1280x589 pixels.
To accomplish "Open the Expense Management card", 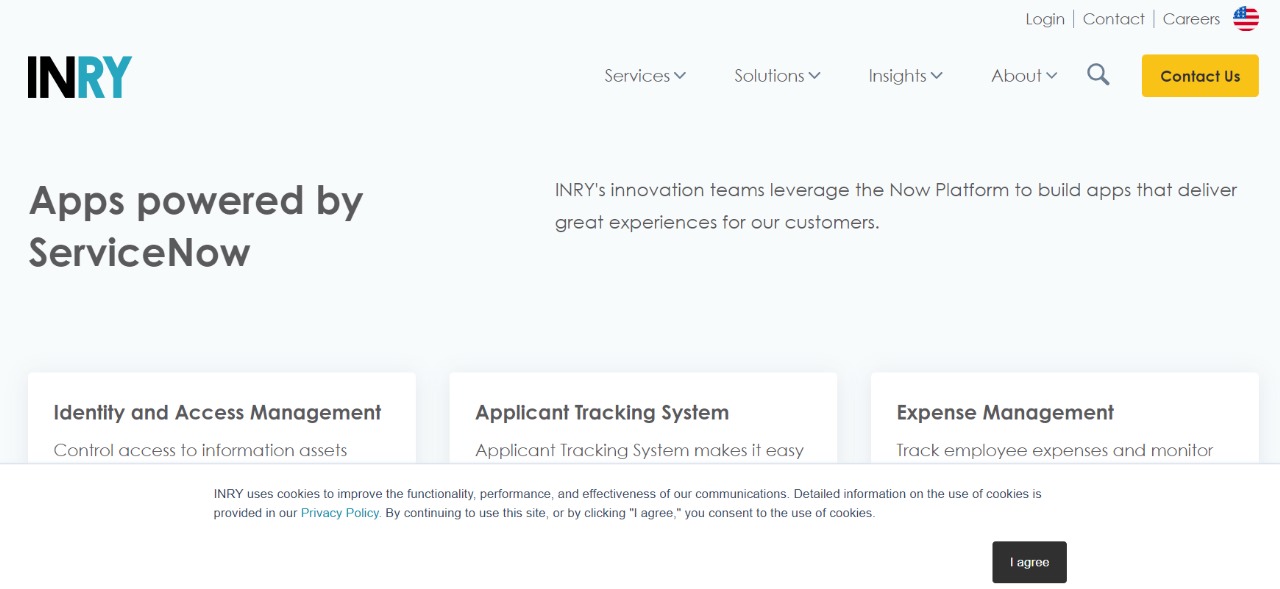I will pos(1005,413).
